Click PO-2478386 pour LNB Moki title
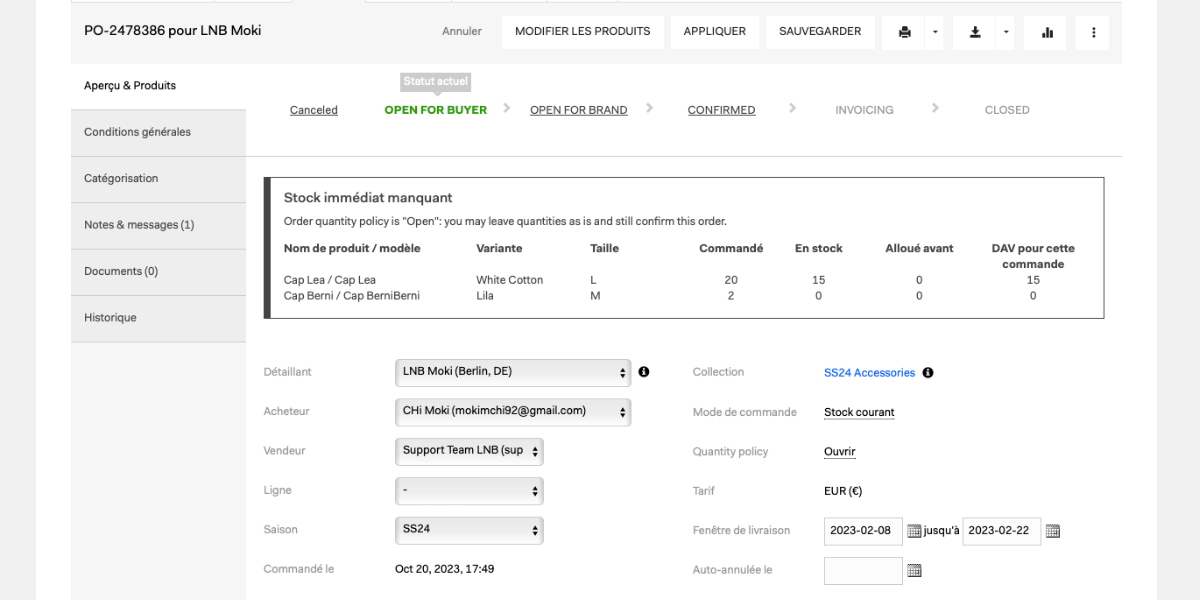Viewport: 1200px width, 600px height. click(x=173, y=31)
